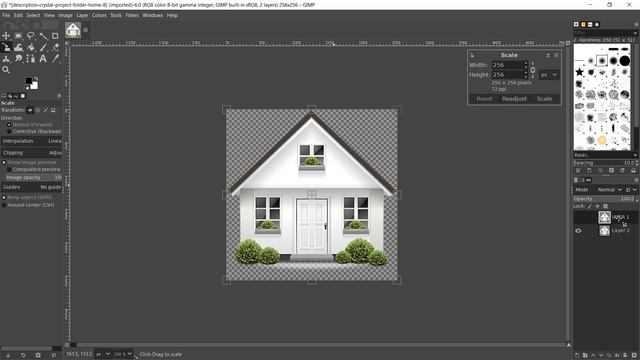Select the Paintbrush tool
Screen dimensions: 640x360
point(43,47)
